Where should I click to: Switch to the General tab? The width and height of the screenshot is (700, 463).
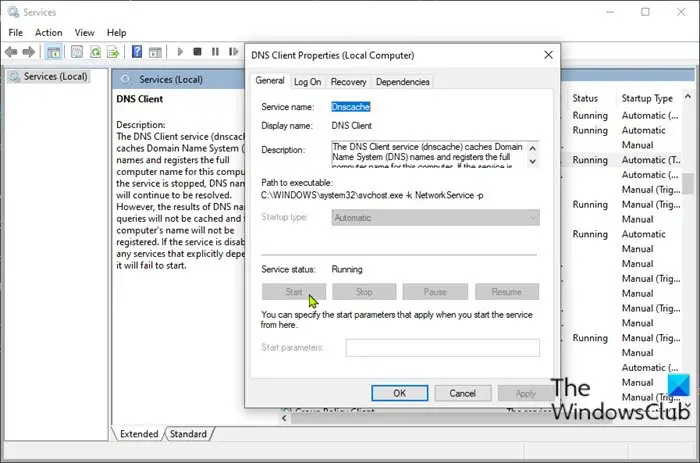coord(270,80)
